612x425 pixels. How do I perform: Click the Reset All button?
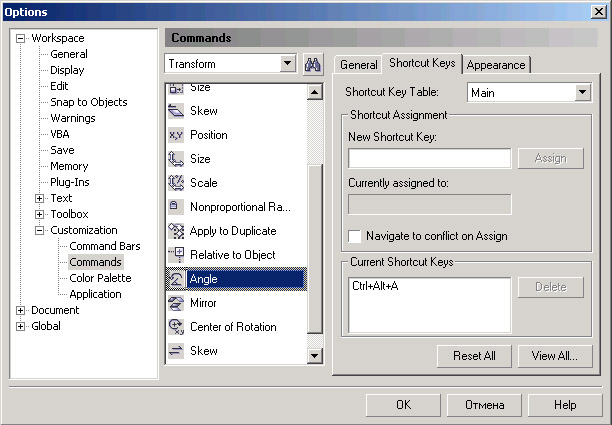coord(474,356)
